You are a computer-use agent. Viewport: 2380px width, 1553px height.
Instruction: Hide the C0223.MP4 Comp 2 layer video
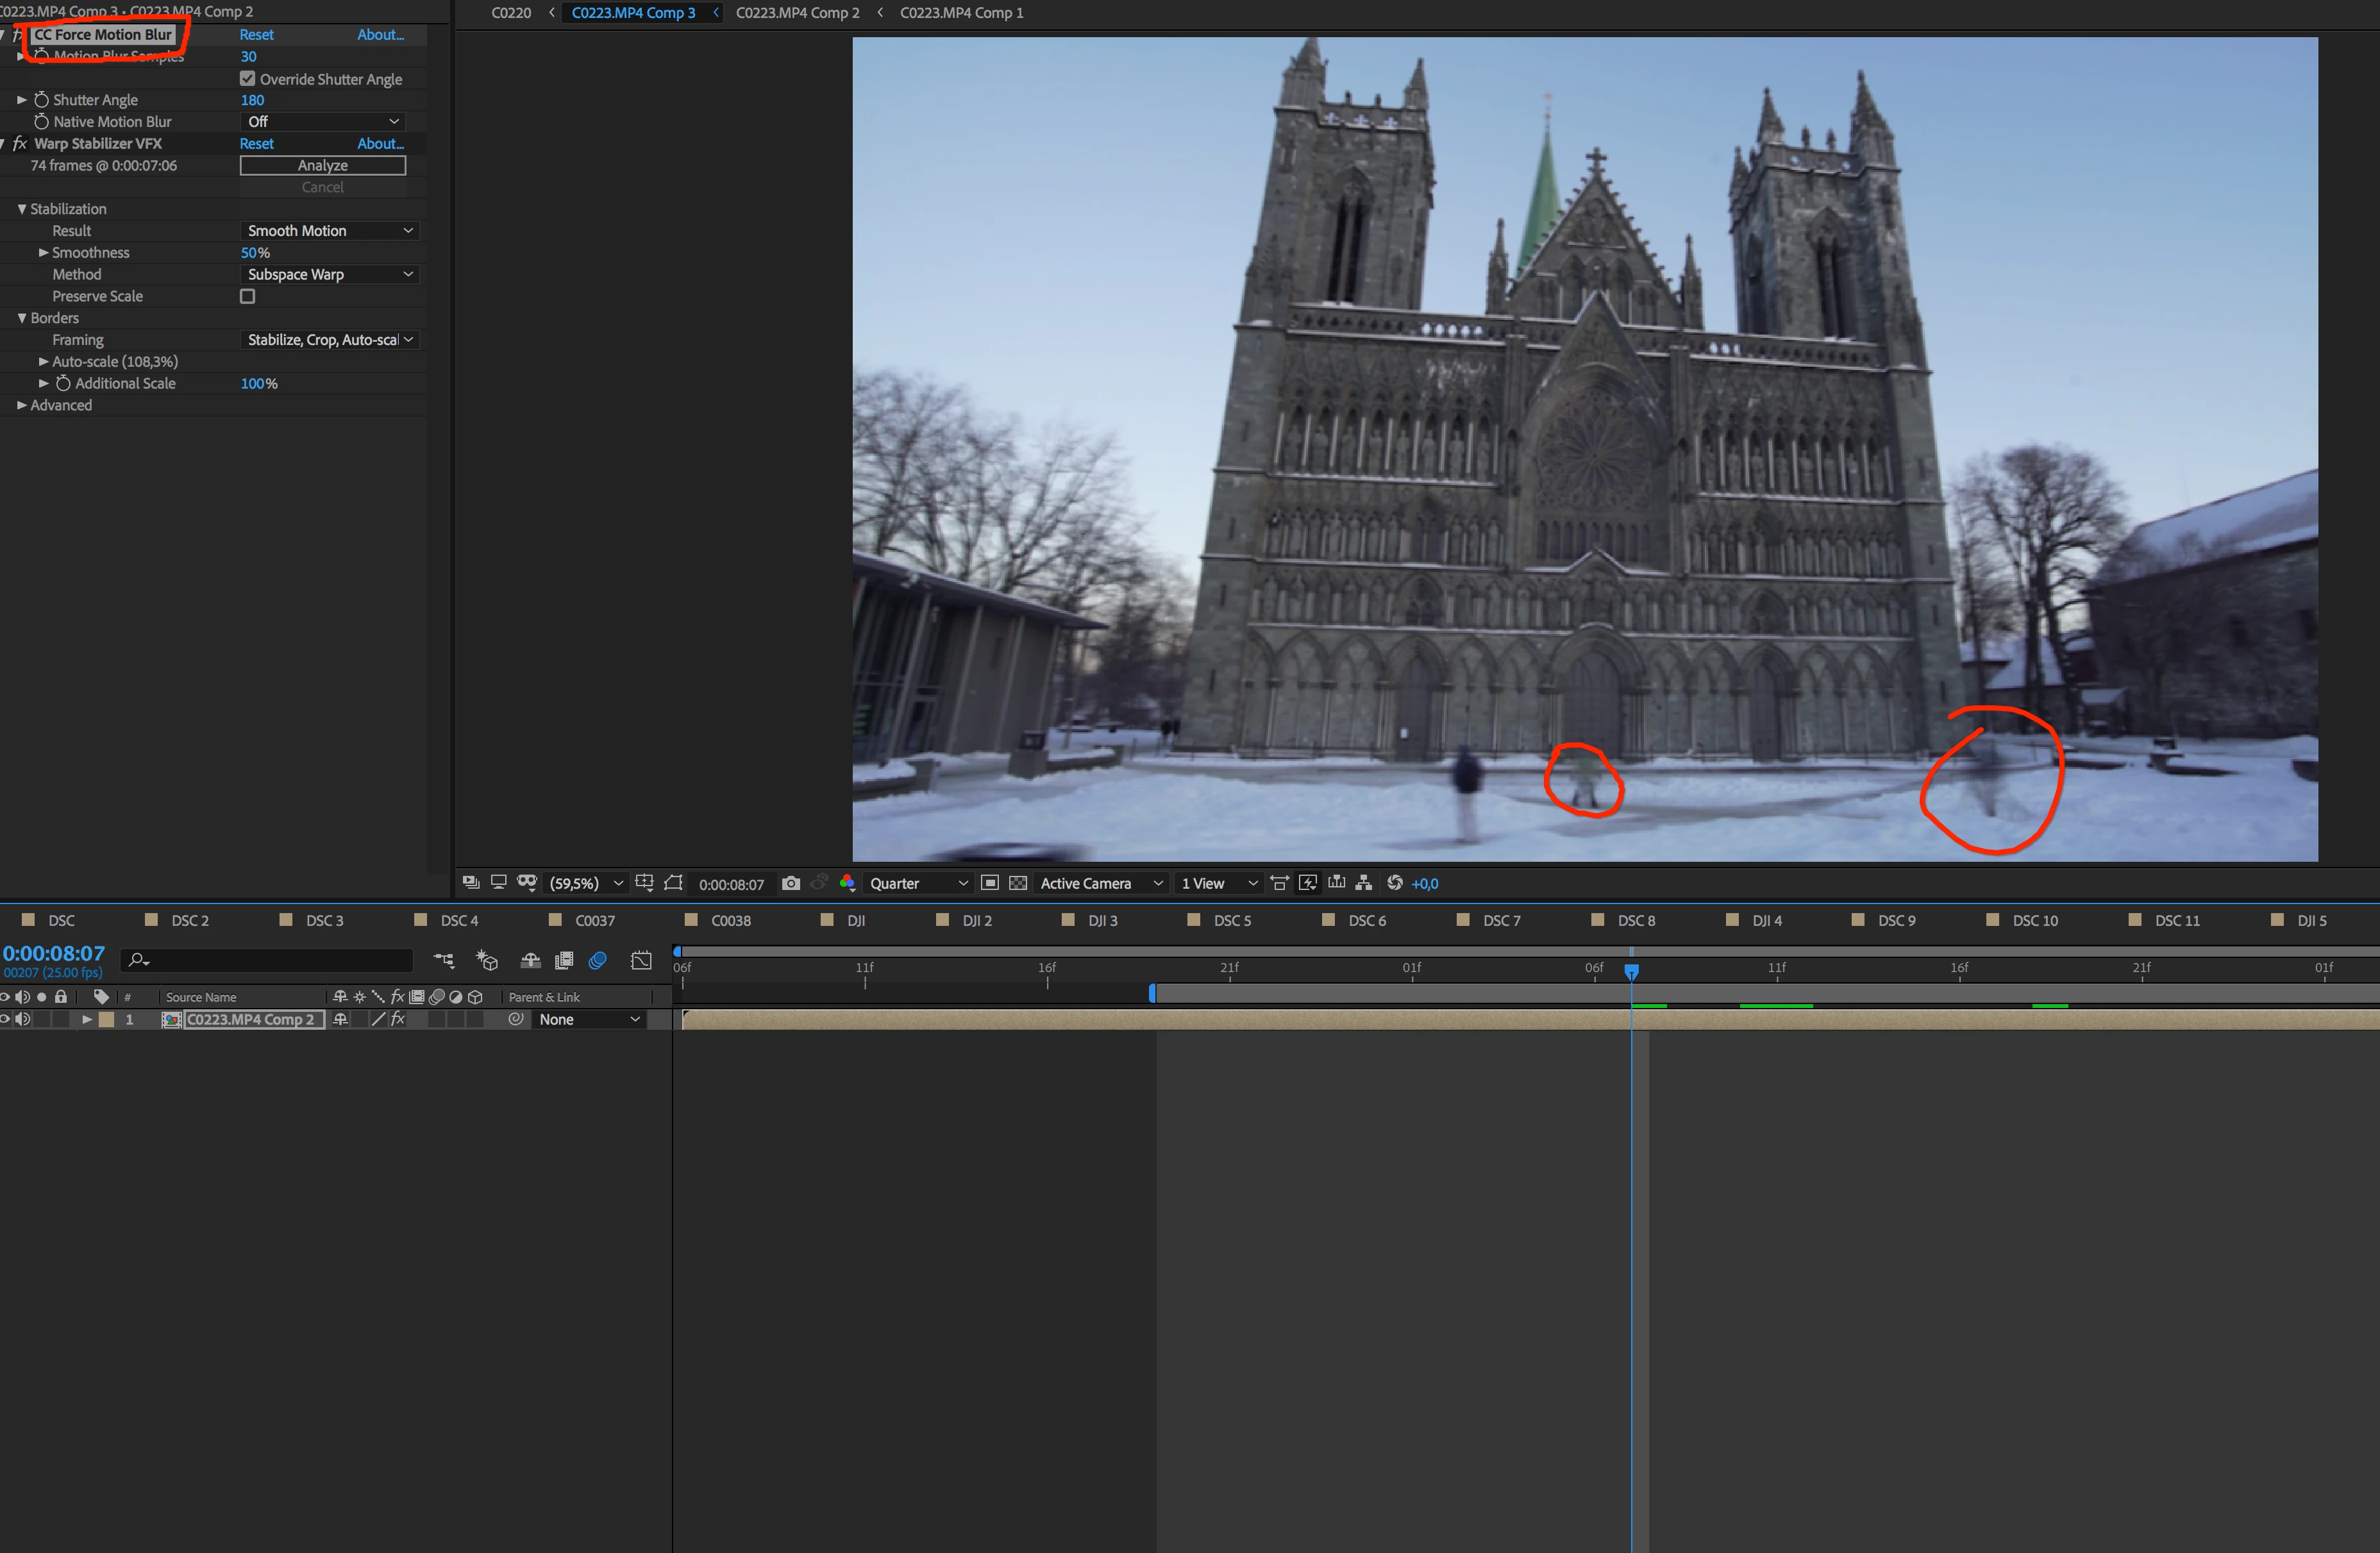coord(5,1019)
